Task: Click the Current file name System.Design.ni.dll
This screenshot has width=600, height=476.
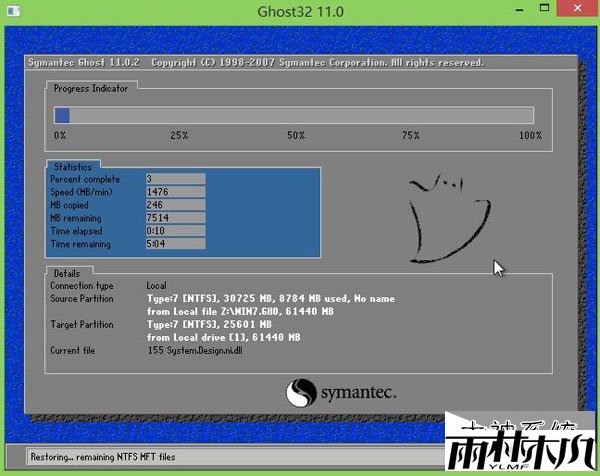Action: 197,351
